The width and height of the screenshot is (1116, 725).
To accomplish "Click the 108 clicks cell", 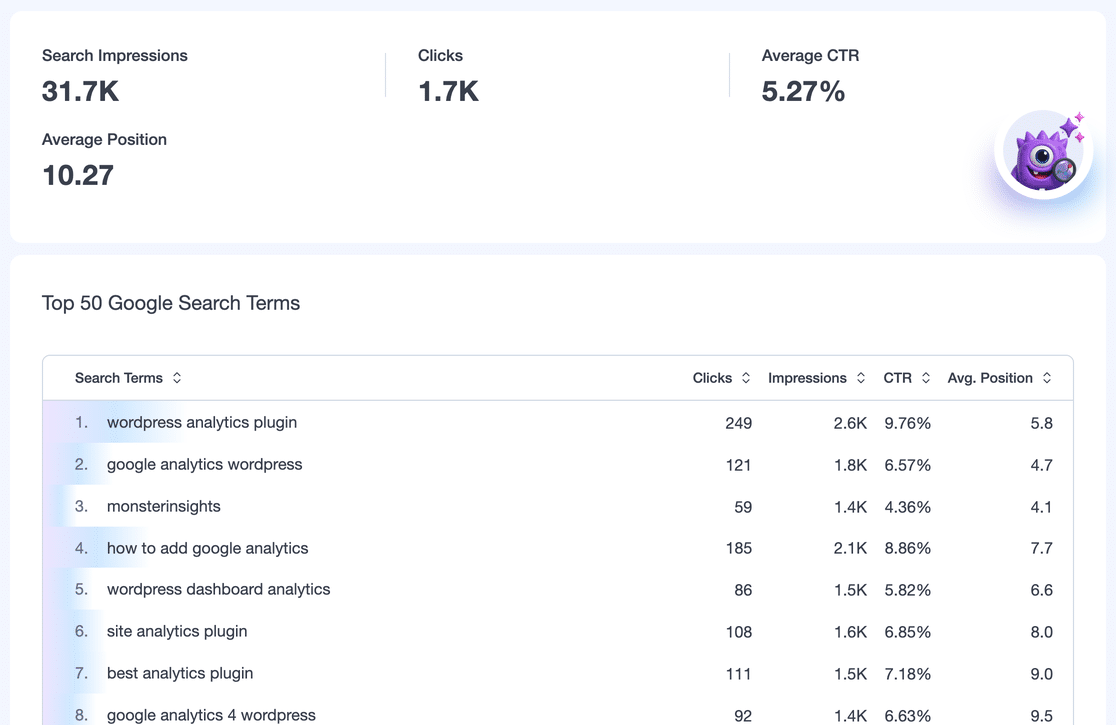I will pos(739,633).
